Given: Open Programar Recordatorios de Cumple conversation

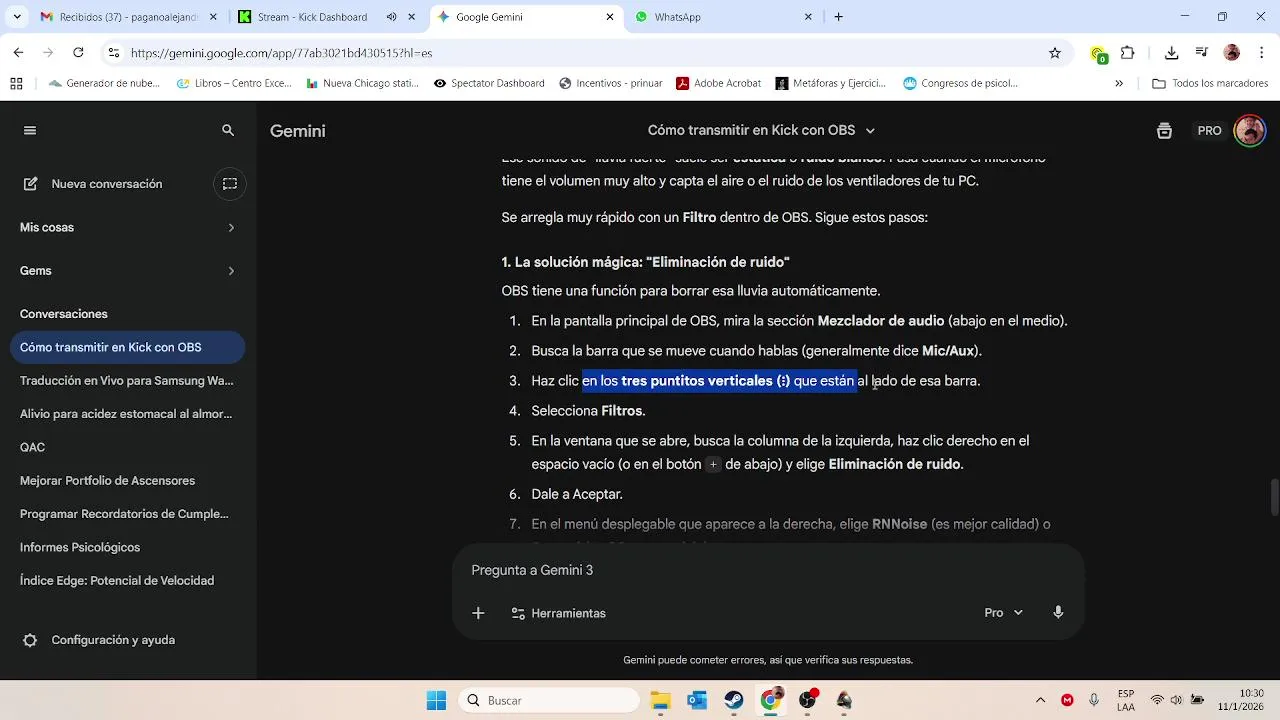Looking at the screenshot, I should (x=127, y=514).
